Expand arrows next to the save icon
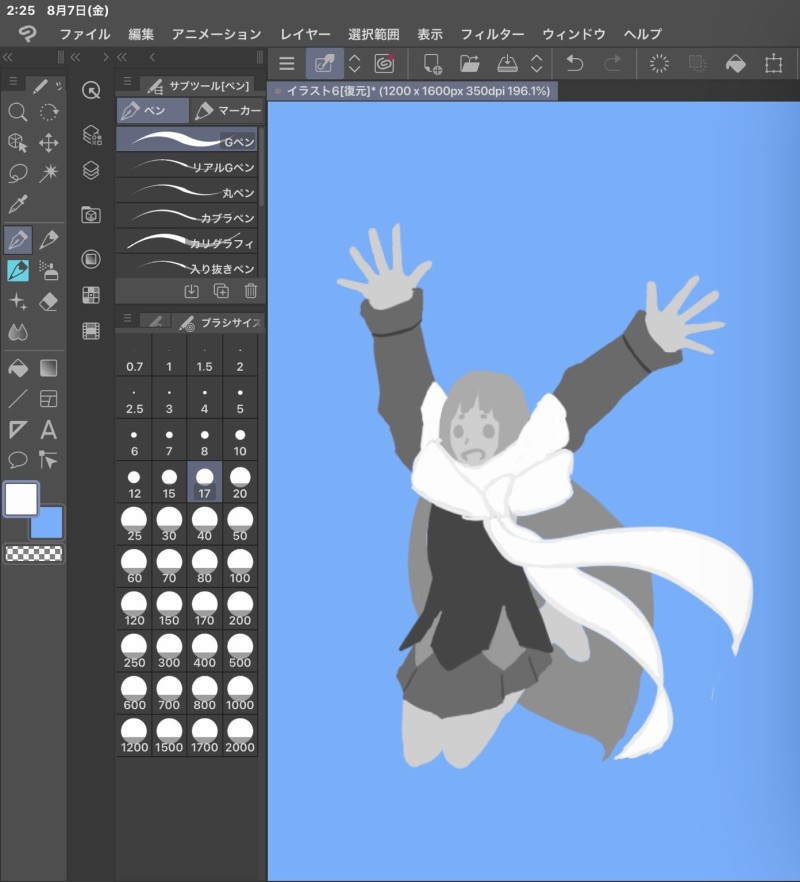The width and height of the screenshot is (800, 882). coord(537,64)
